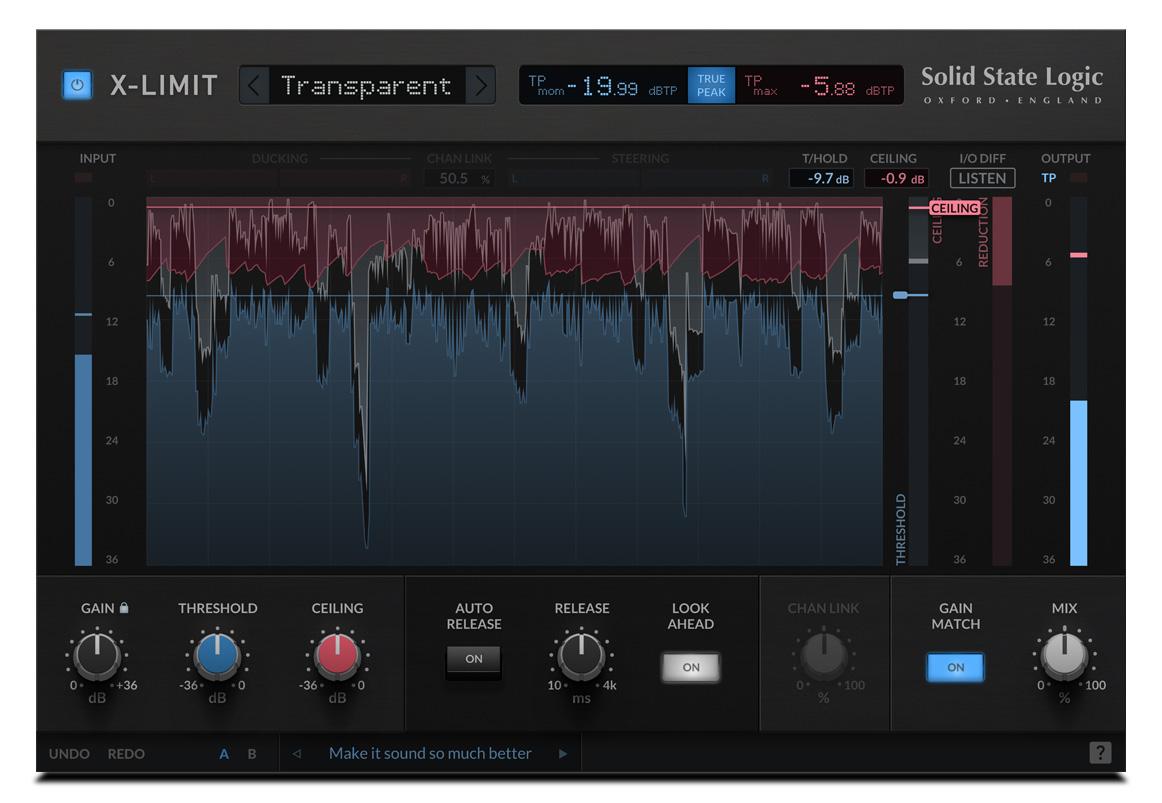The width and height of the screenshot is (1162, 803).
Task: Enable the I/O DIFF LISTEN button
Action: (x=982, y=179)
